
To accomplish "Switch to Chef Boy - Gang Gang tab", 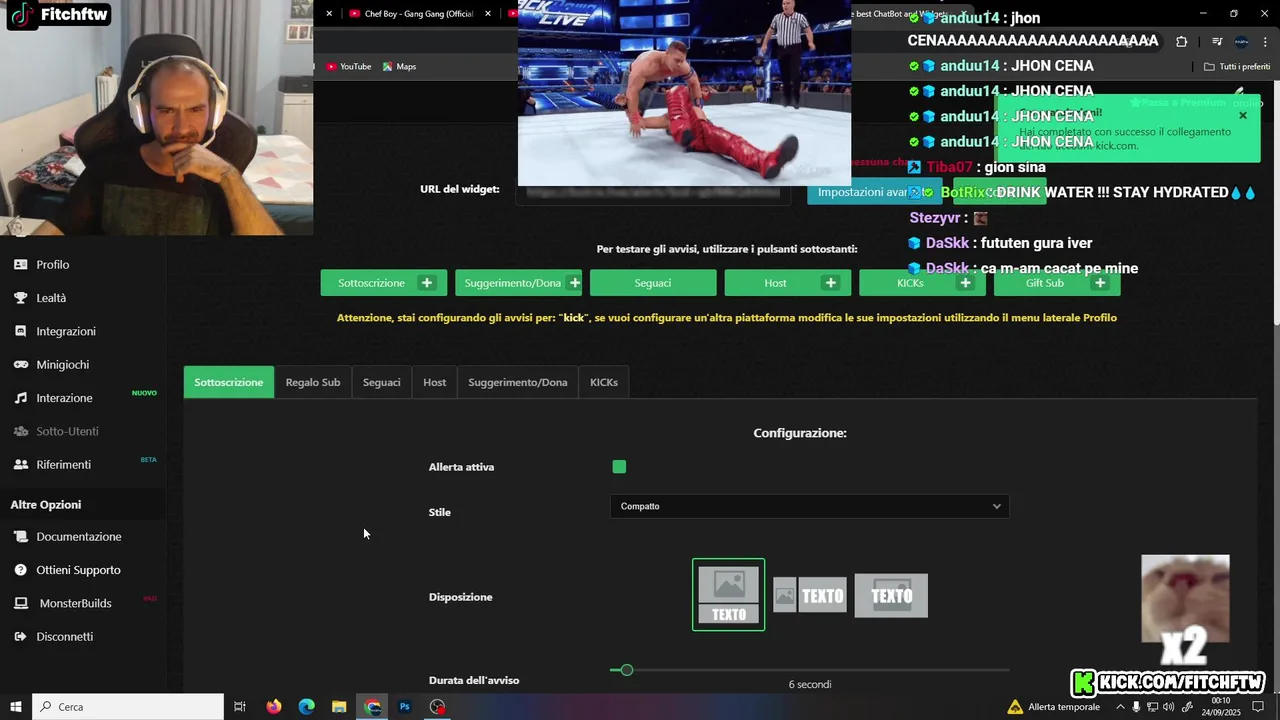I will click(412, 14).
